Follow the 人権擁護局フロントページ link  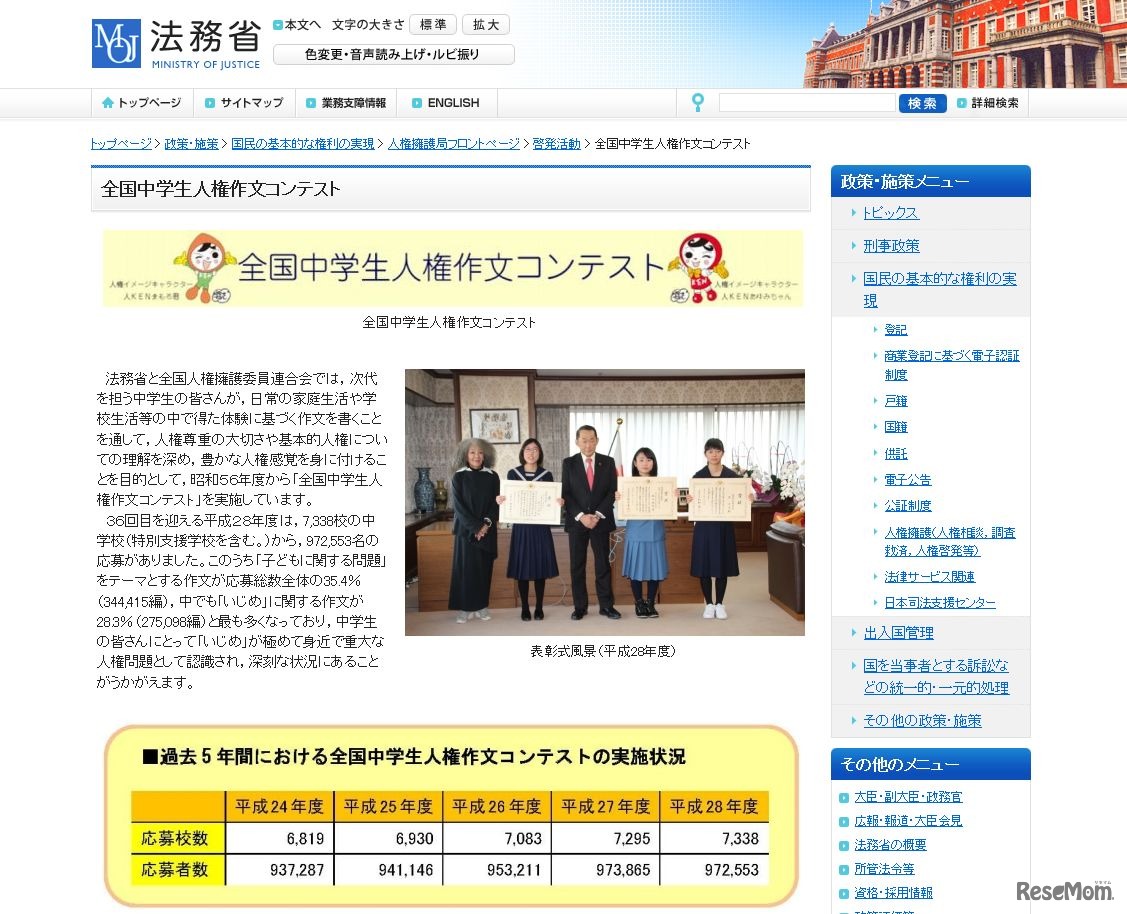454,143
